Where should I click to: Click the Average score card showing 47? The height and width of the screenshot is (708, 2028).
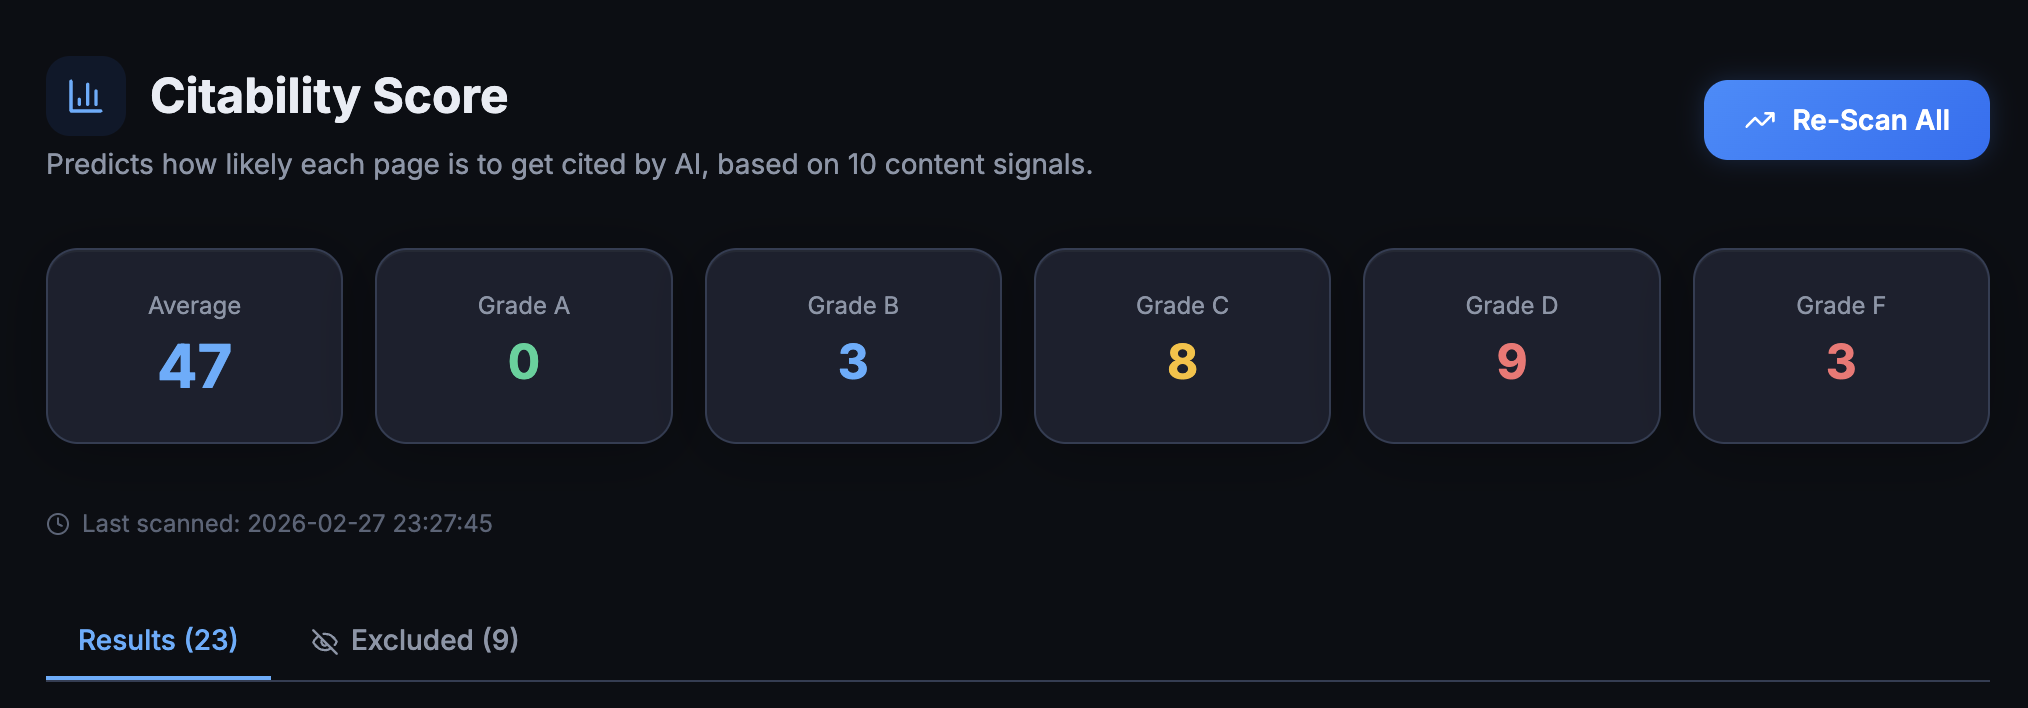pos(193,345)
